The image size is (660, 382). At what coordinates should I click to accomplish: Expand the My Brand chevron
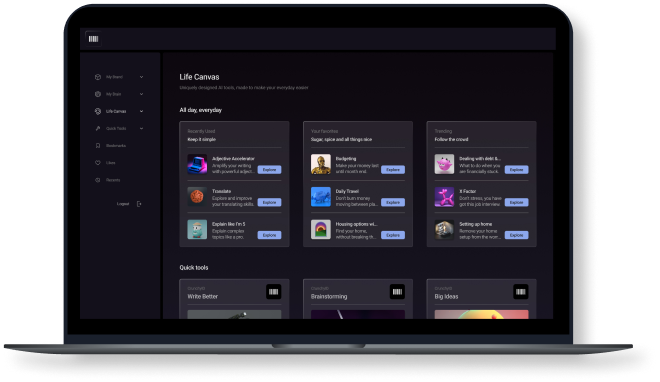[141, 77]
